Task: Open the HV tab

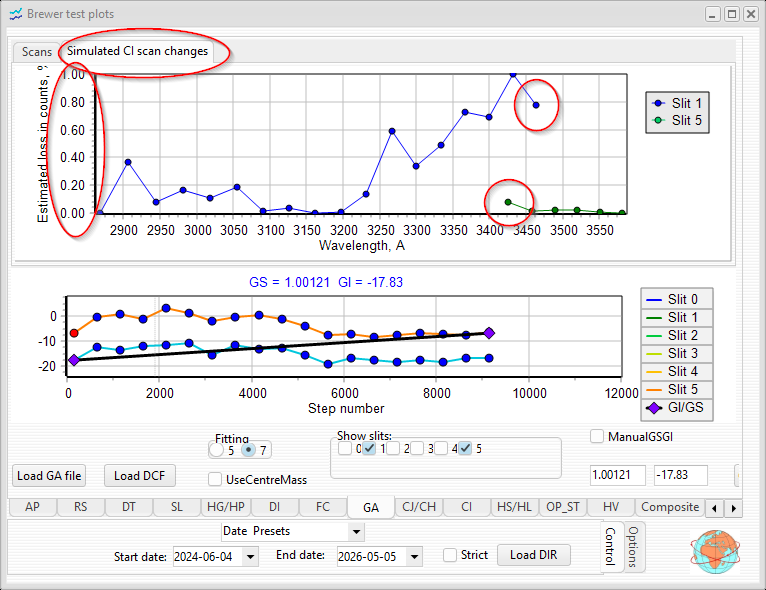Action: click(x=611, y=507)
